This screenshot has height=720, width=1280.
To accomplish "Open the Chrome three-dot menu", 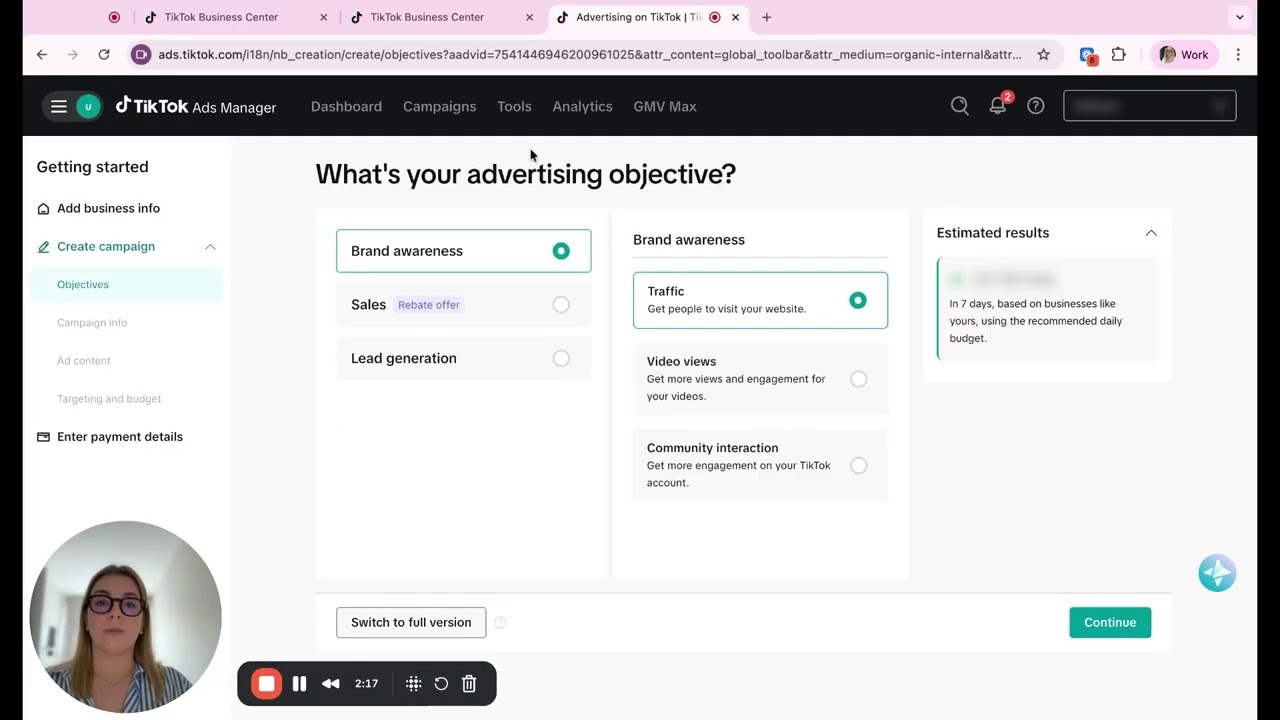I will 1239,55.
